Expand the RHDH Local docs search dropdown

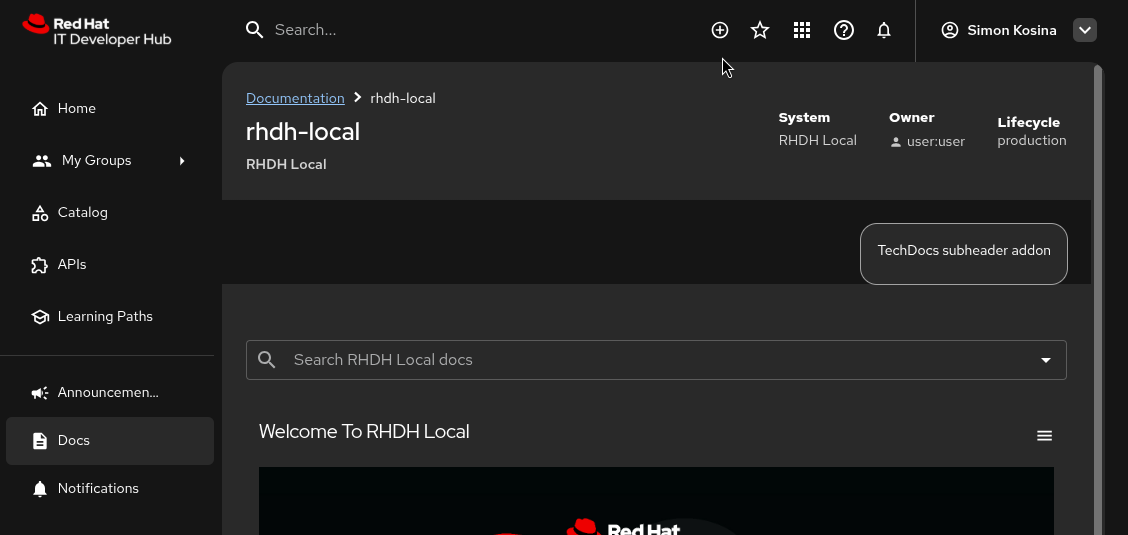tap(1046, 360)
